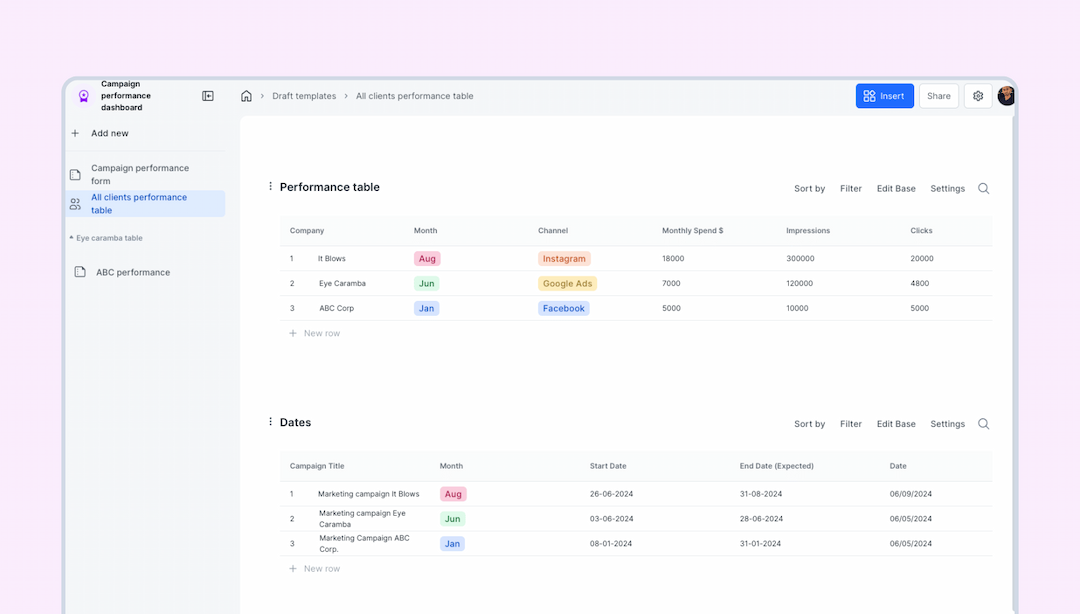Open search in the Dates section
Viewport: 1080px width, 614px height.
point(983,423)
